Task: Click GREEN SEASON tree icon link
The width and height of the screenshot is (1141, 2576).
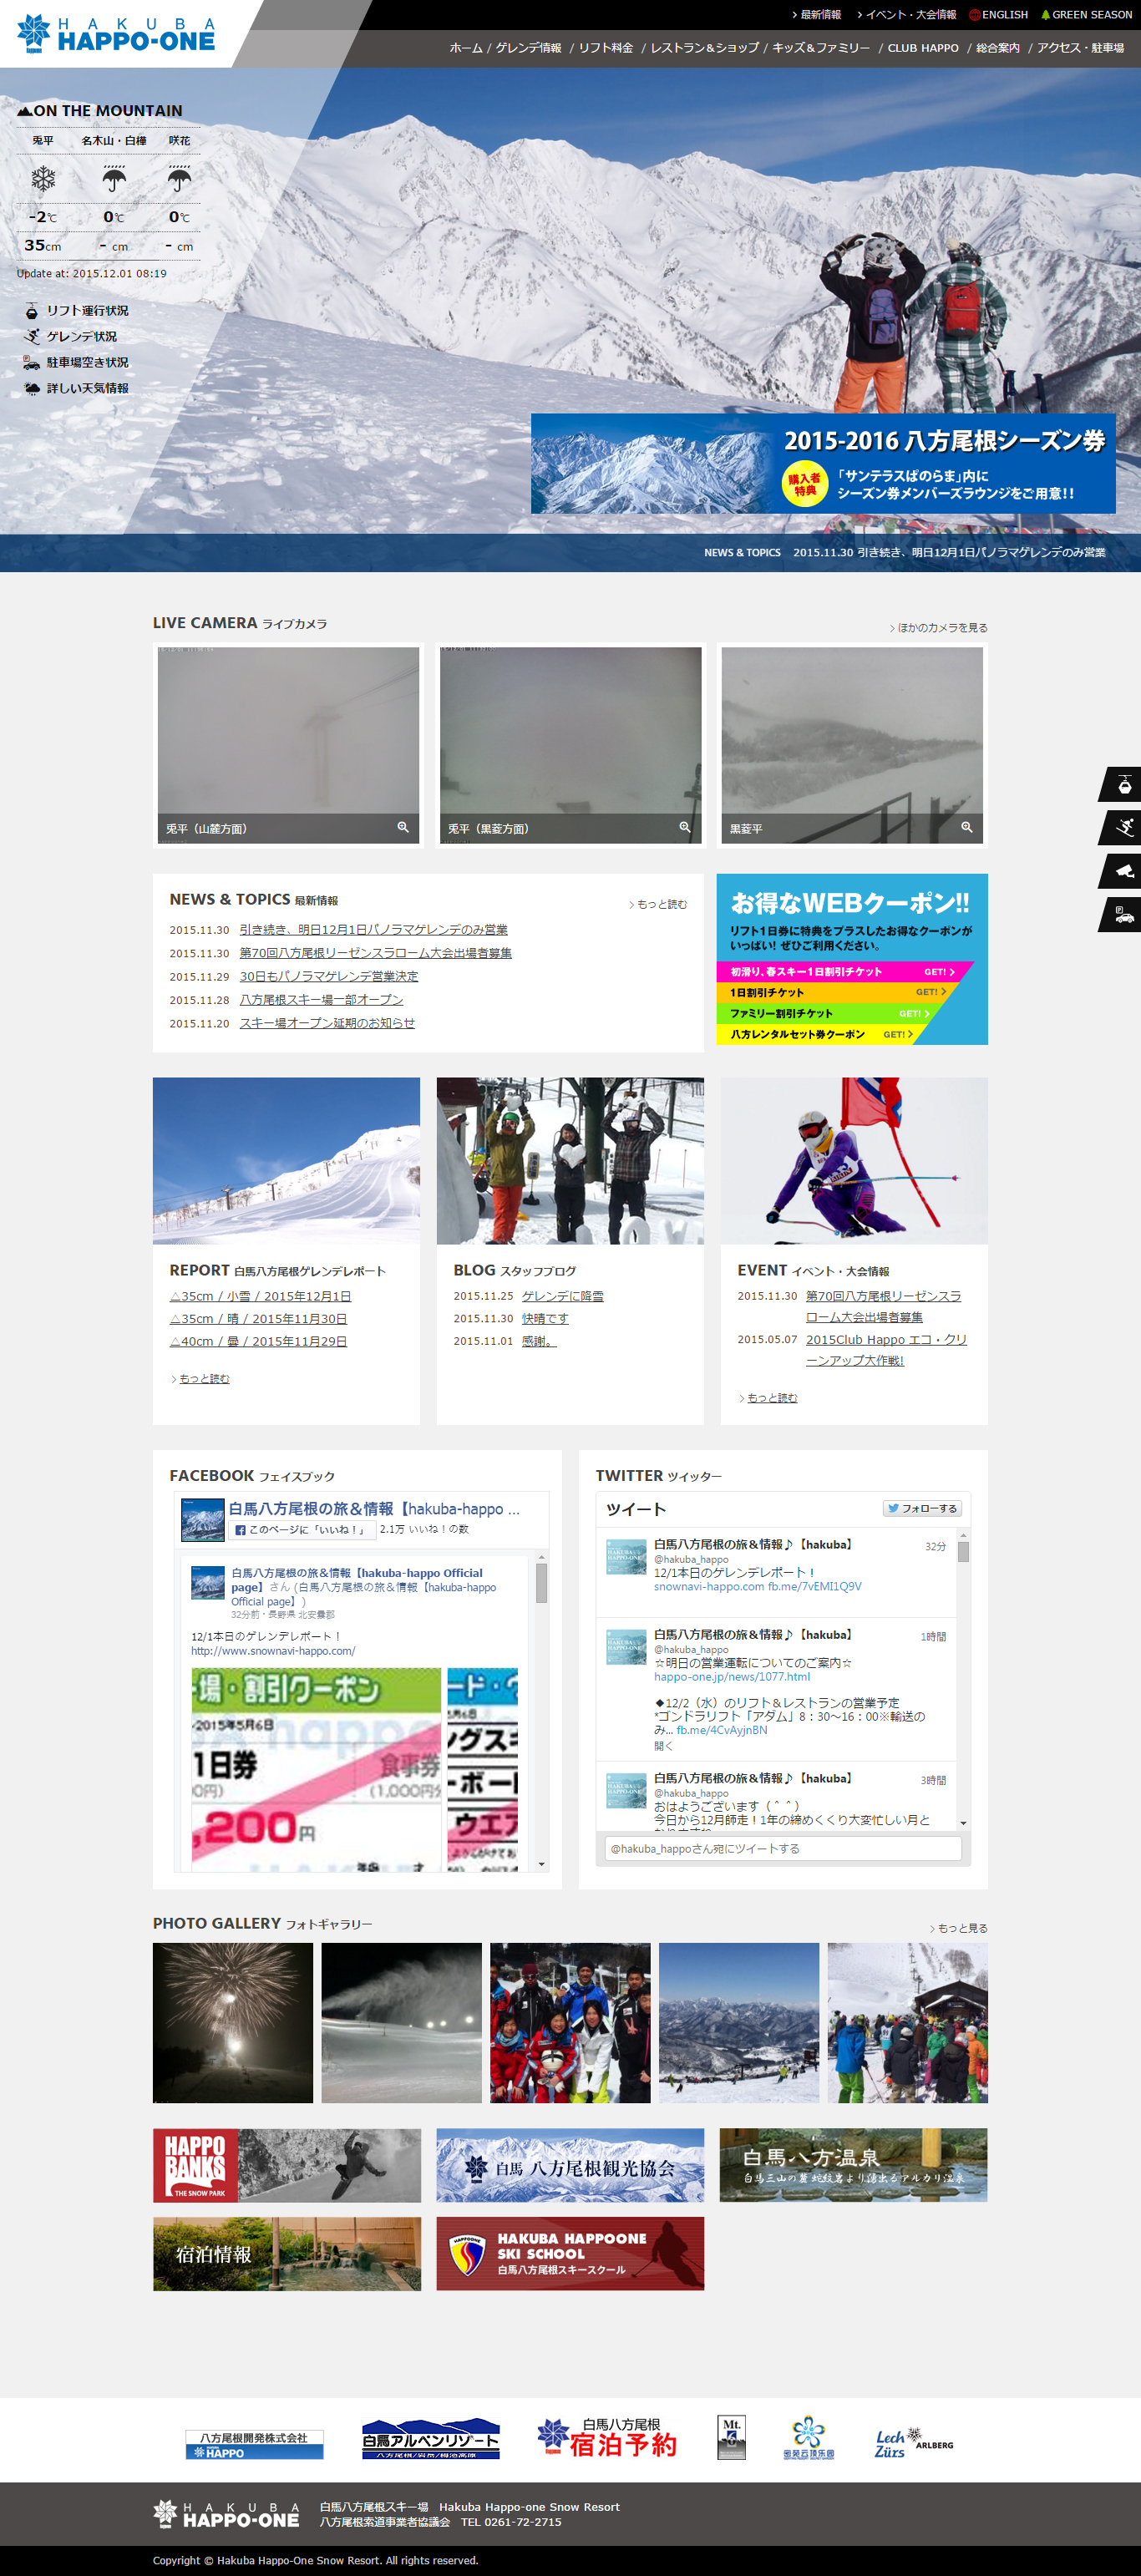Action: (x=1086, y=15)
